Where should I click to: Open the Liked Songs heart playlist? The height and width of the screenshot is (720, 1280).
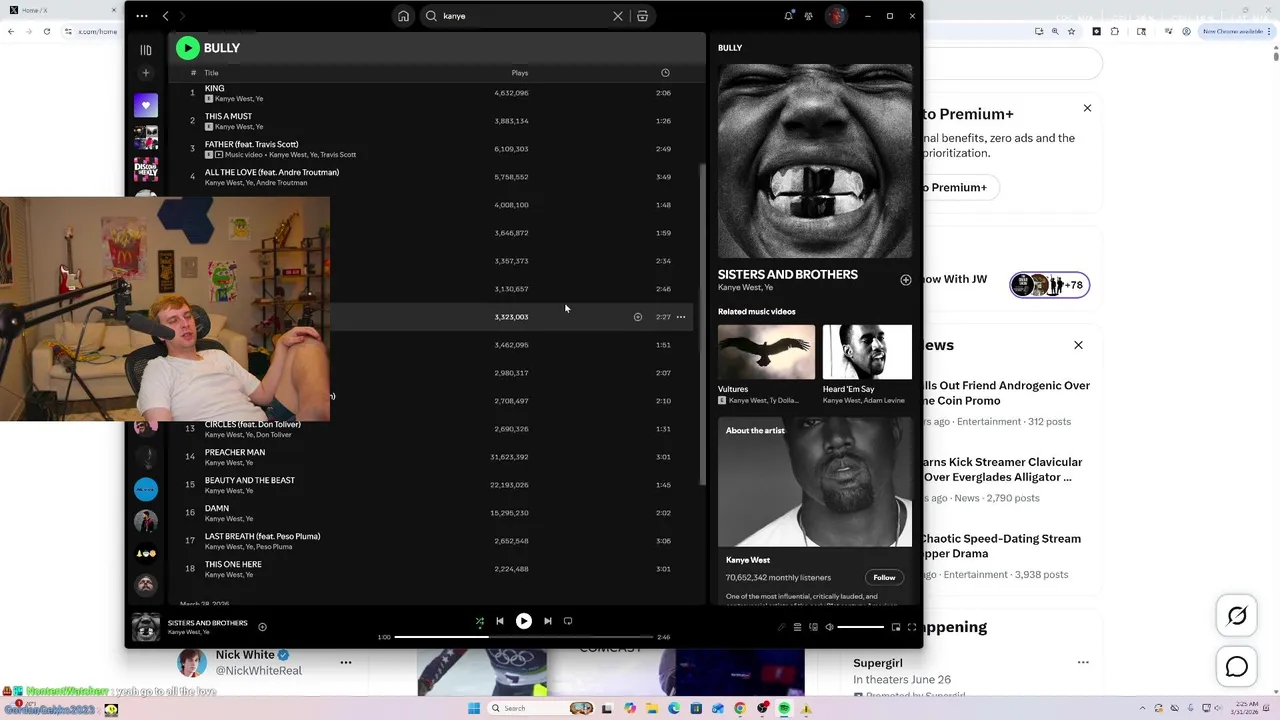click(x=146, y=105)
